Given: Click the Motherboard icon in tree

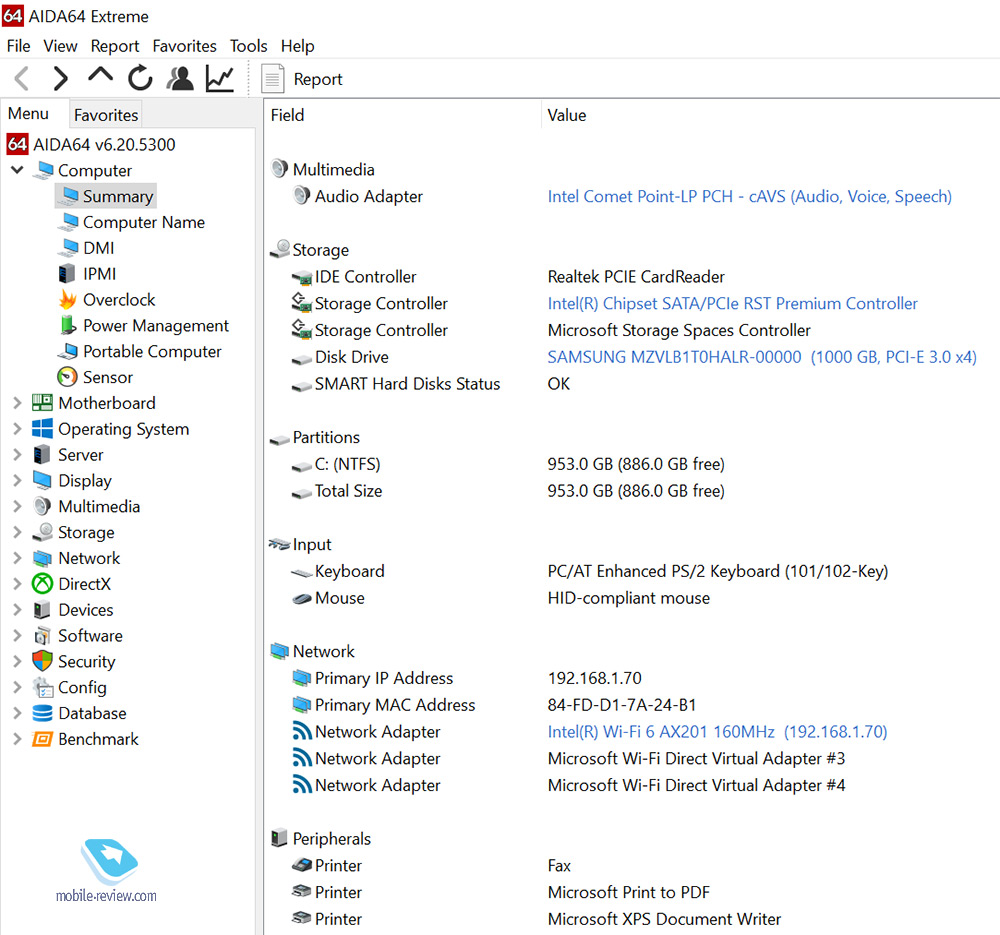Looking at the screenshot, I should click(x=42, y=402).
